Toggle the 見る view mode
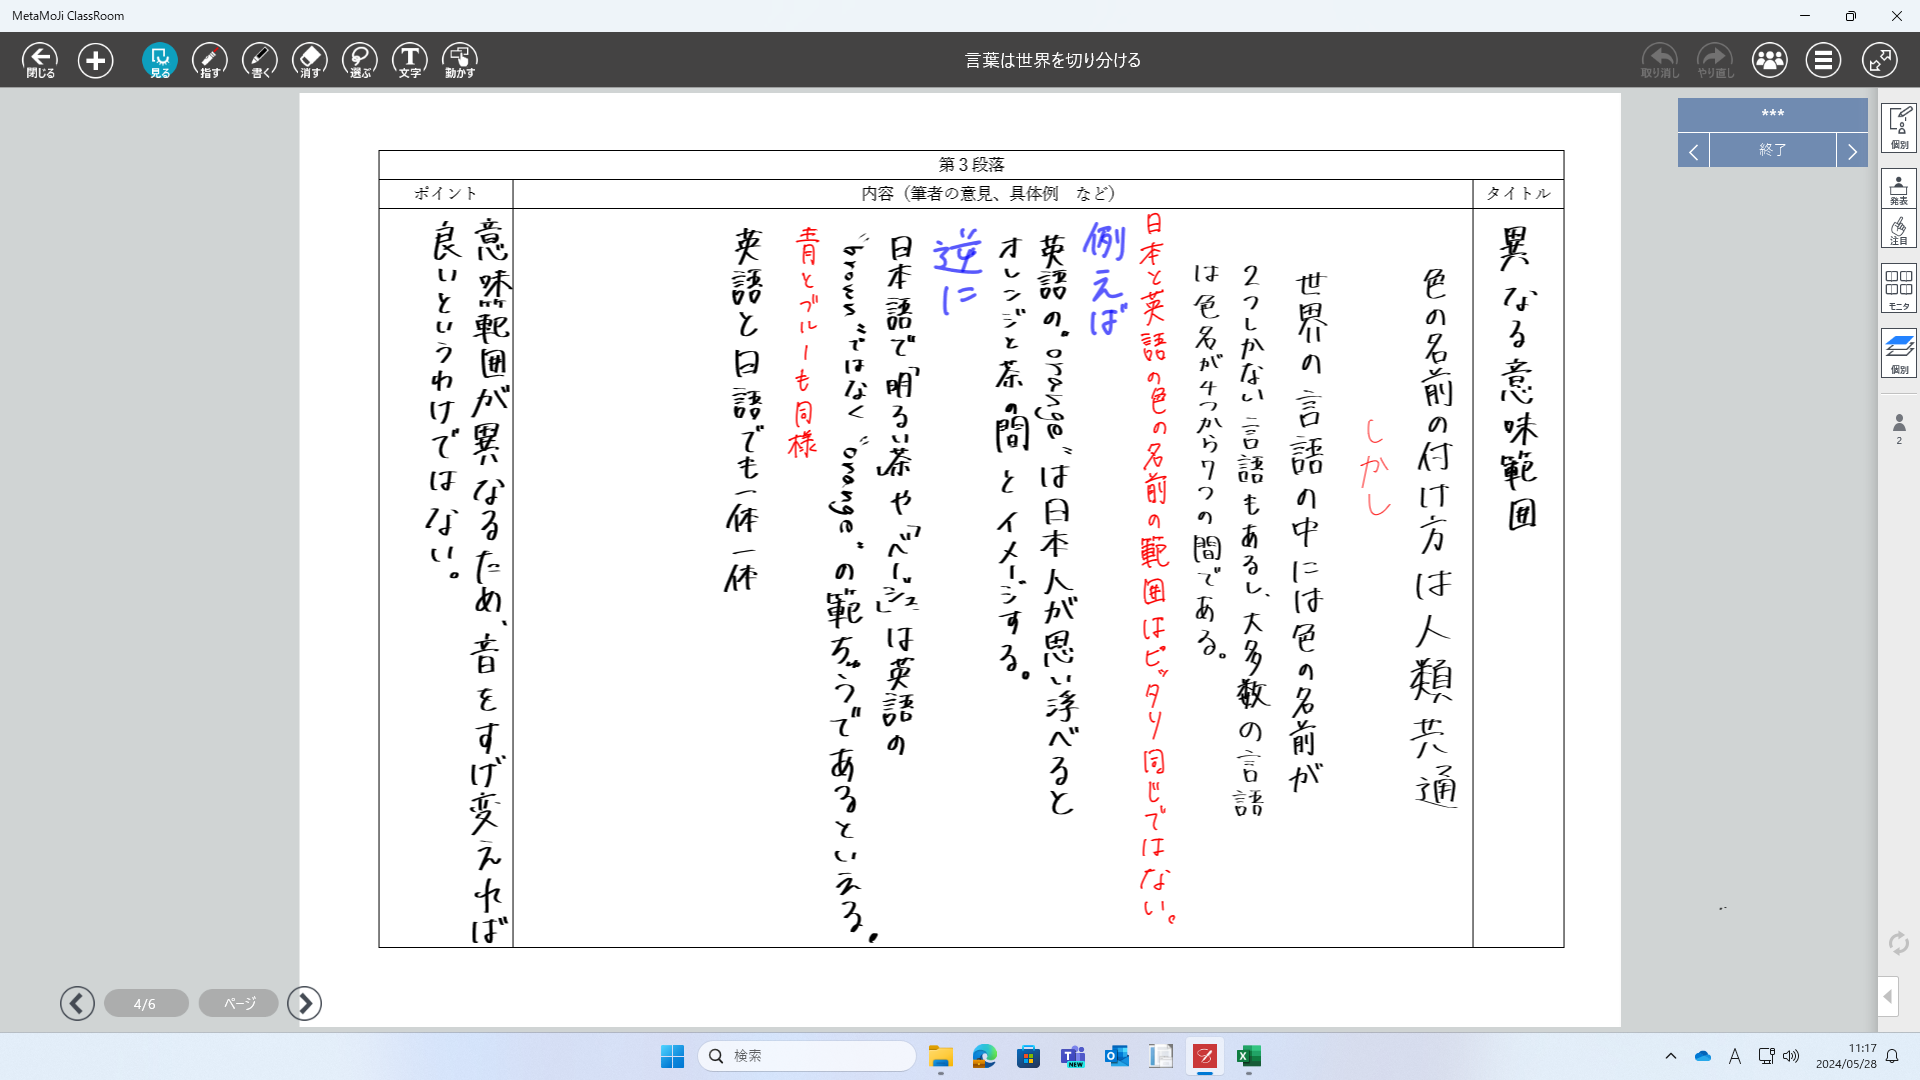 [160, 60]
